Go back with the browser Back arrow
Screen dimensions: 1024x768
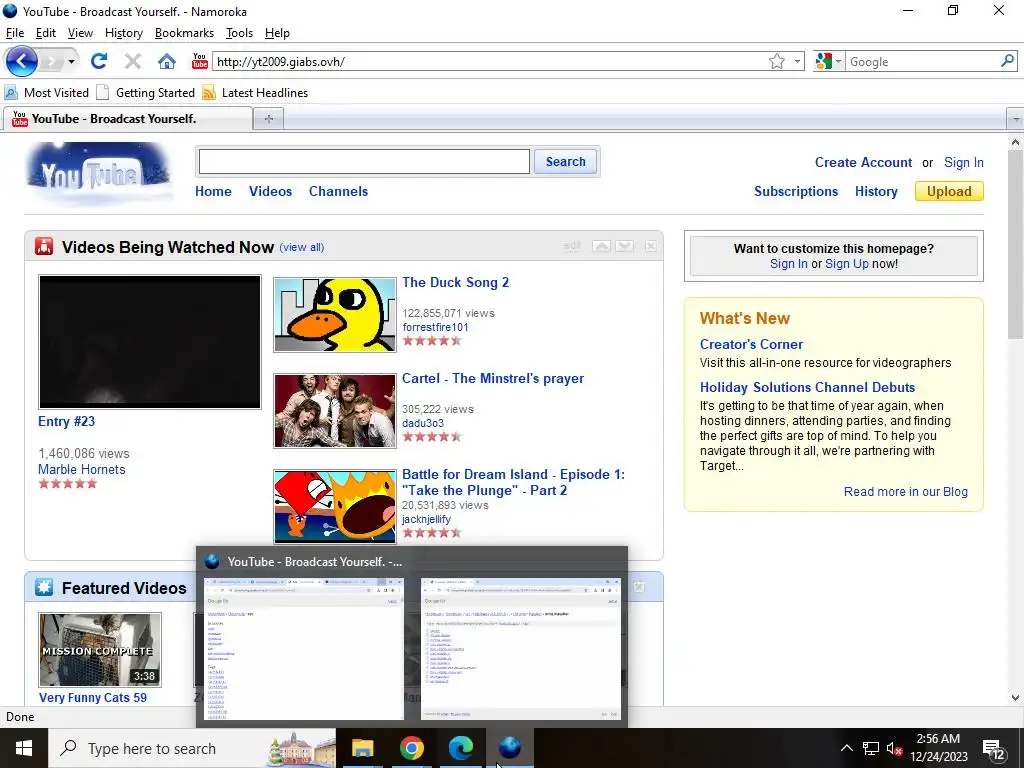[22, 61]
